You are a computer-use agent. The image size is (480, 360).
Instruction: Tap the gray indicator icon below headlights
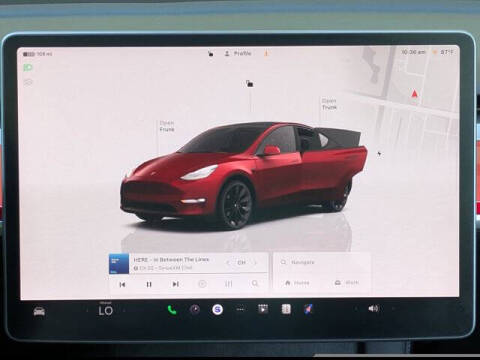pos(28,82)
